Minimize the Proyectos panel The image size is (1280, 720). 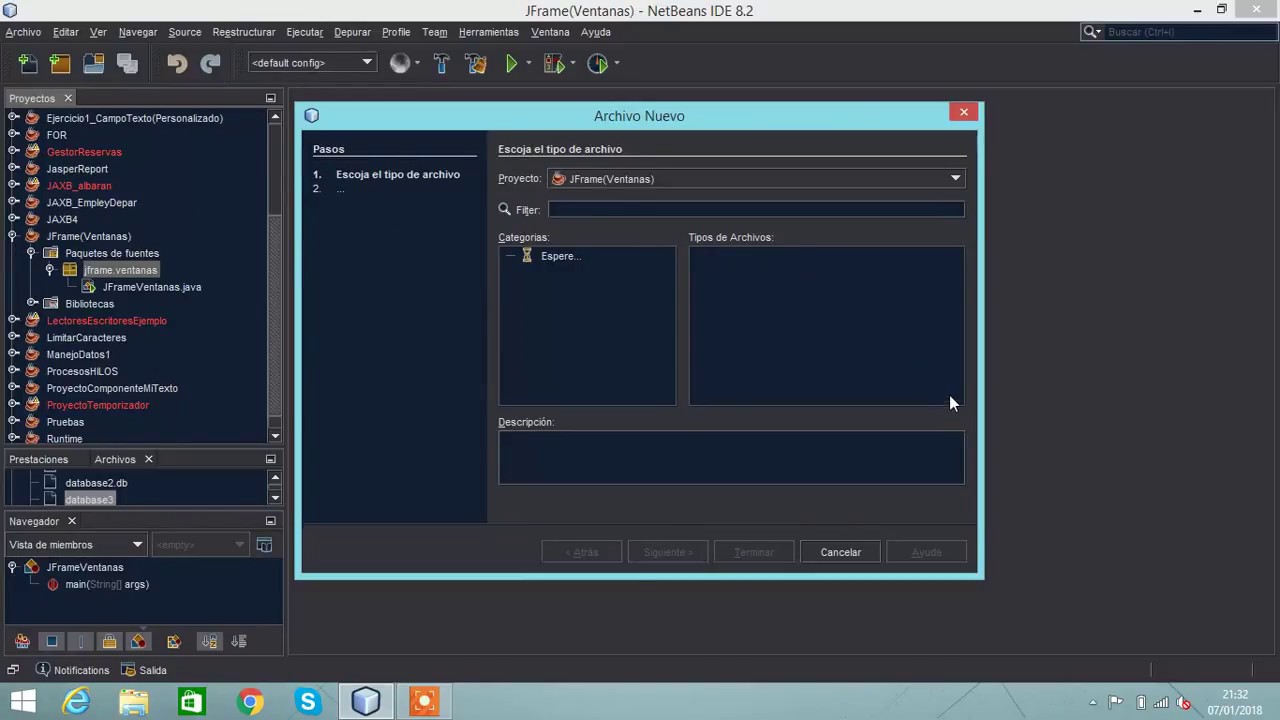click(x=270, y=98)
